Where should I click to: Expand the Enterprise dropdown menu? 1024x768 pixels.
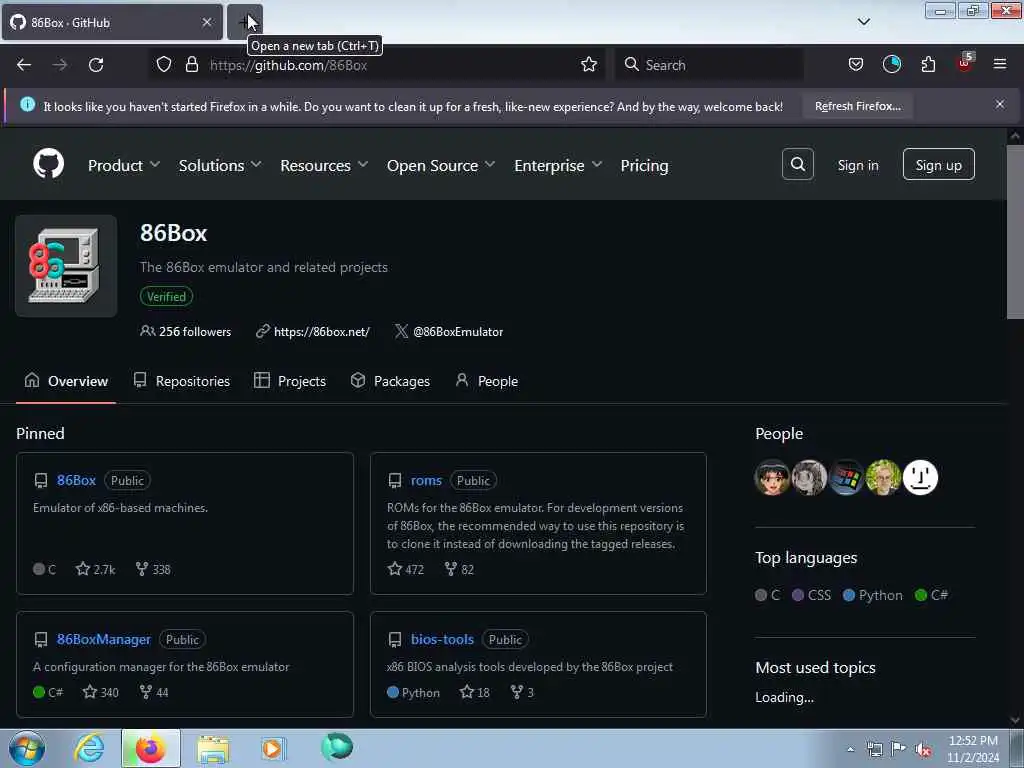(558, 165)
